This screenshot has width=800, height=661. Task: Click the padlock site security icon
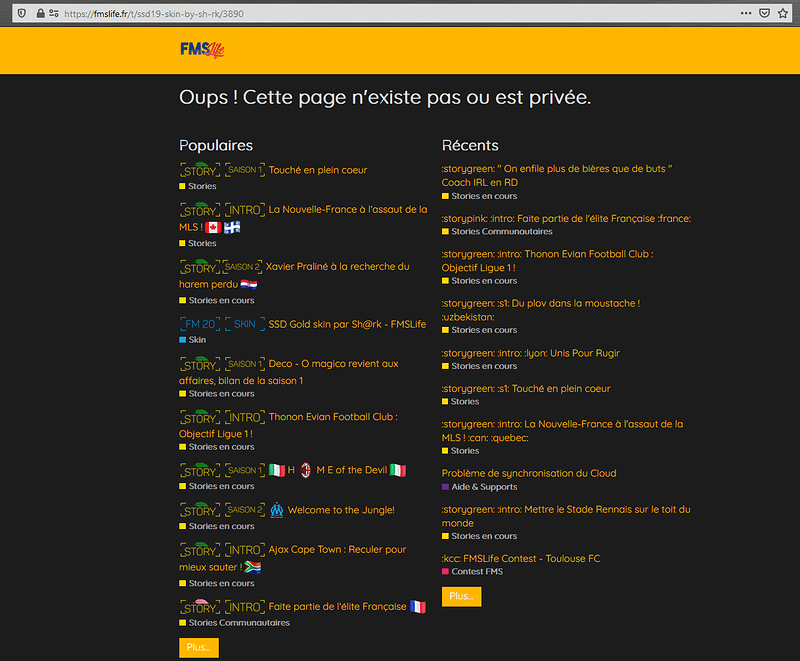(40, 13)
